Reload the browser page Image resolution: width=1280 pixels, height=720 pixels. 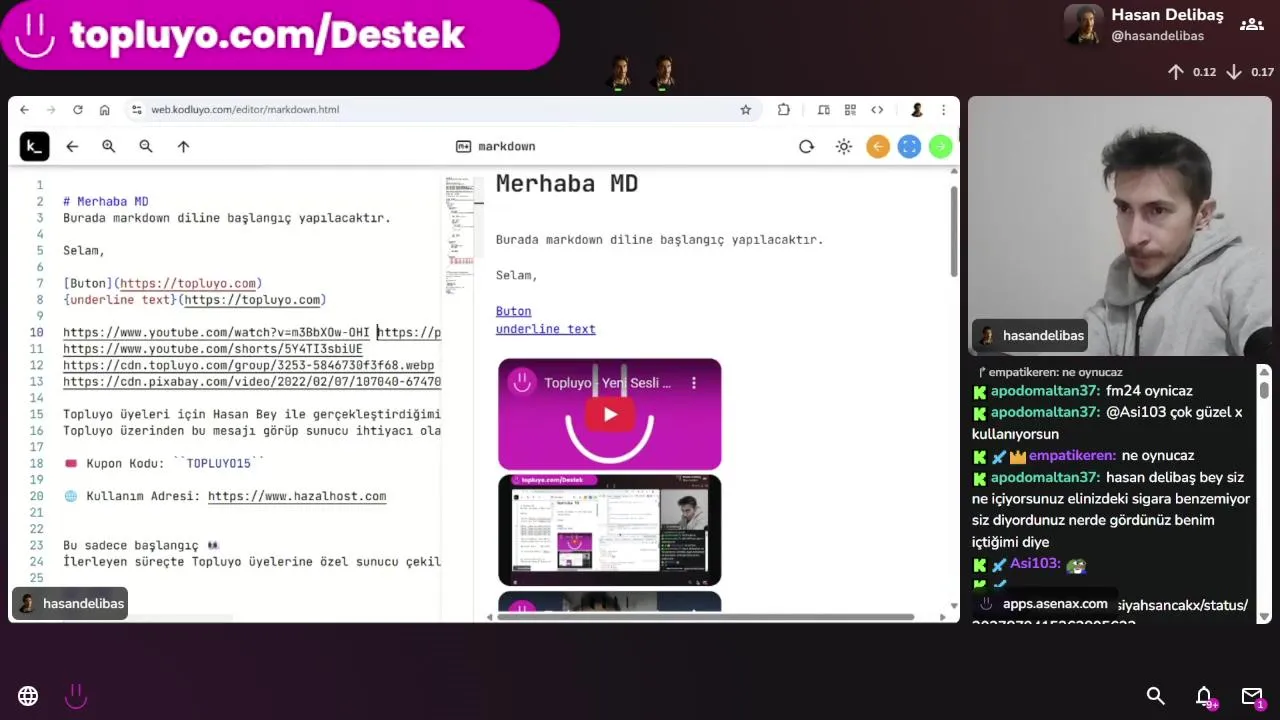click(x=78, y=110)
